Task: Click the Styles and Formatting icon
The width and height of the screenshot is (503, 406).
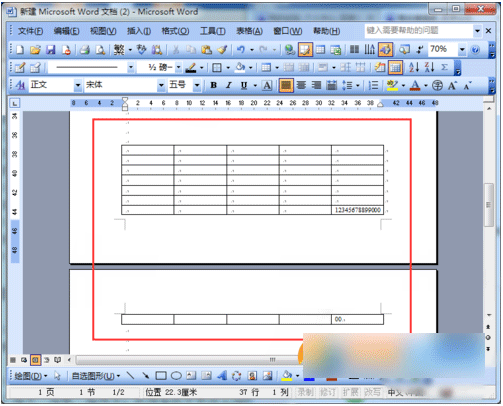Action: click(21, 85)
